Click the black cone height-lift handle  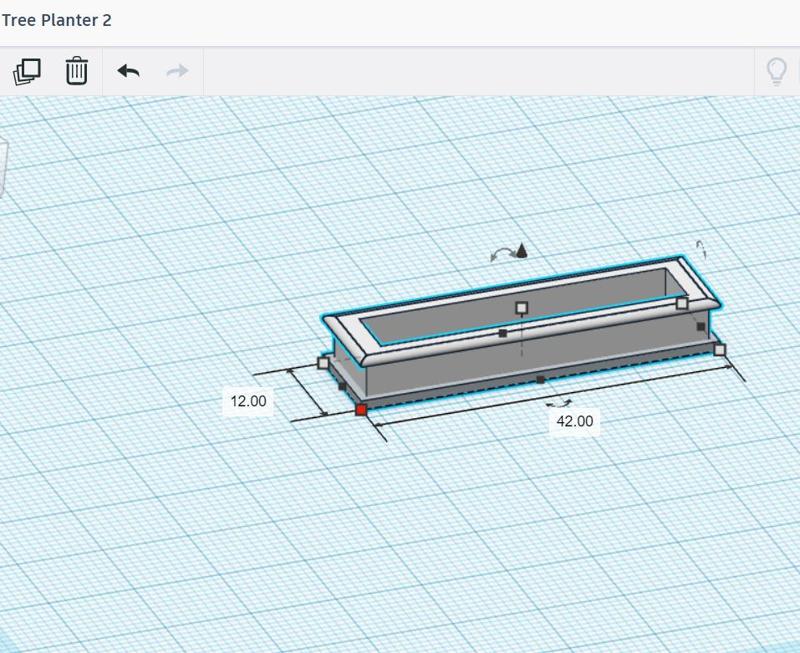[x=521, y=250]
